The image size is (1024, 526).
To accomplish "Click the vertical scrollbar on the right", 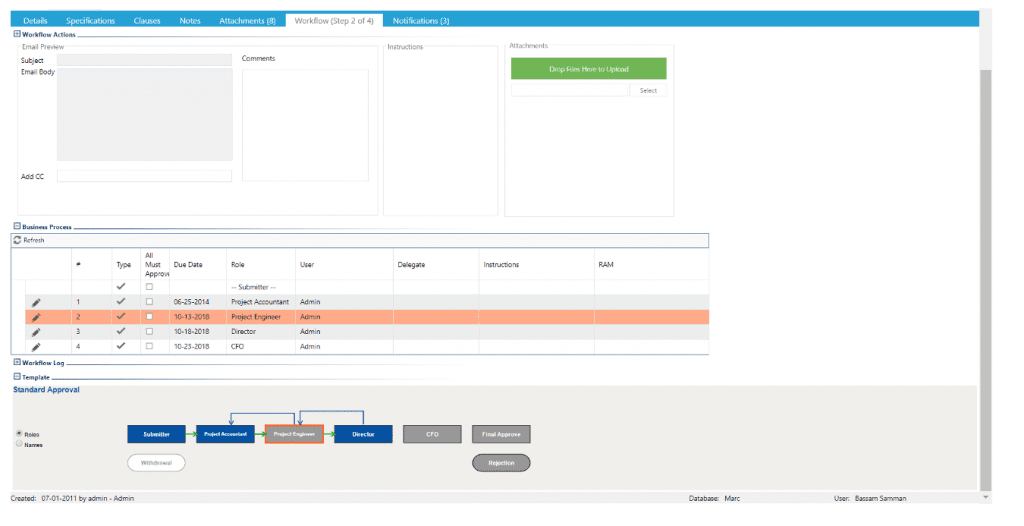I will point(985,278).
